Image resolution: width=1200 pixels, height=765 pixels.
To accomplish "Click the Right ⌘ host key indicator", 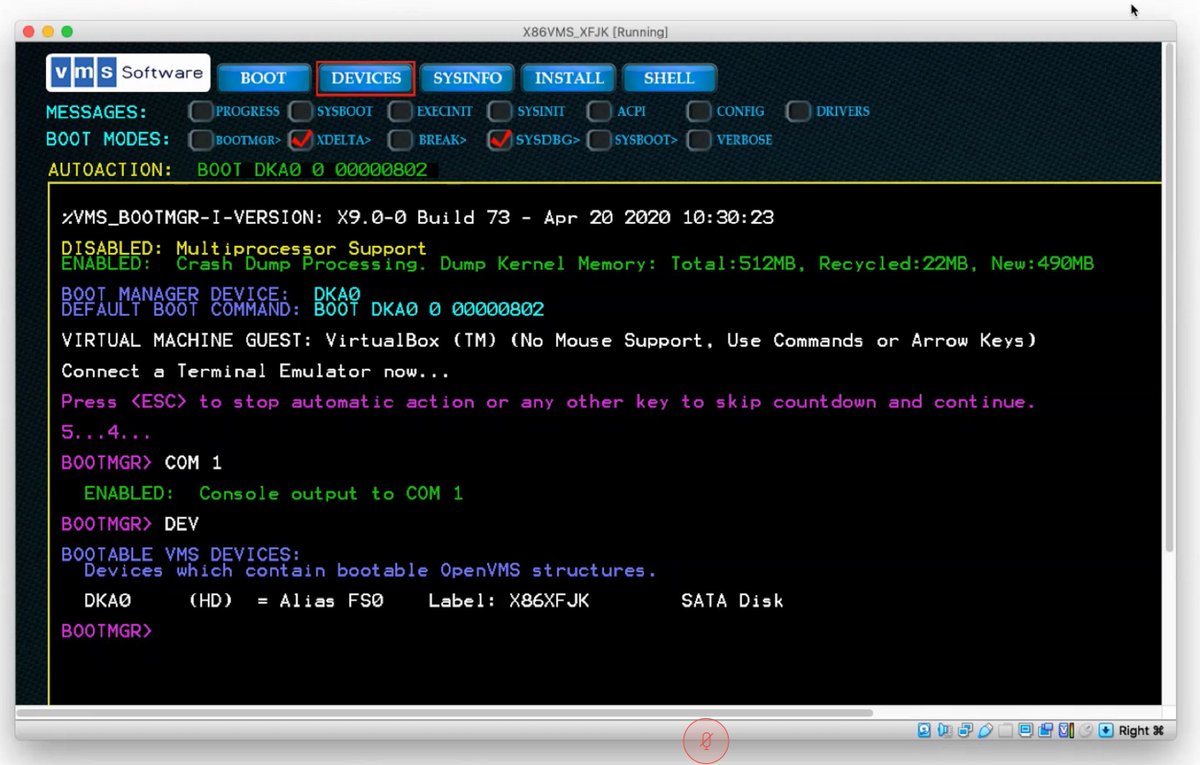I will pos(1141,731).
